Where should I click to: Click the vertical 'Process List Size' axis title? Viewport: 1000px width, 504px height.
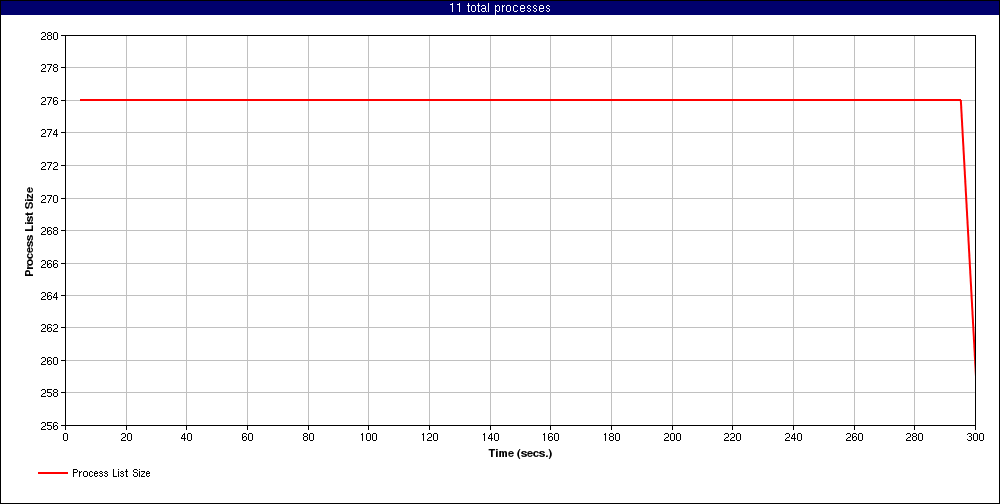click(29, 231)
